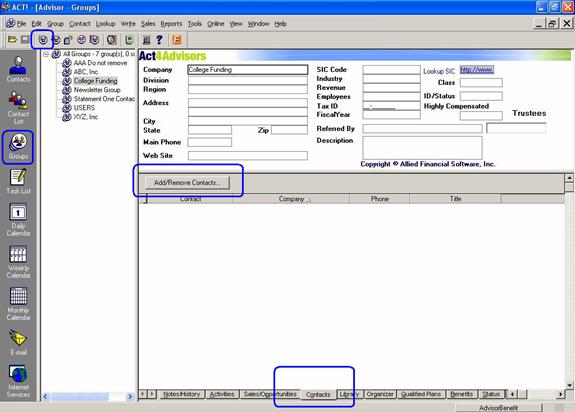Switch to the Status tab
This screenshot has height=412, width=575.
coord(491,394)
